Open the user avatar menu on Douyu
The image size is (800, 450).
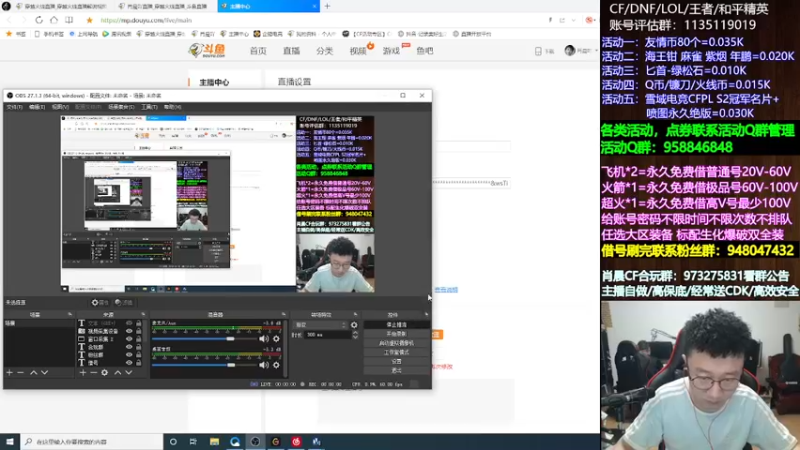point(570,51)
